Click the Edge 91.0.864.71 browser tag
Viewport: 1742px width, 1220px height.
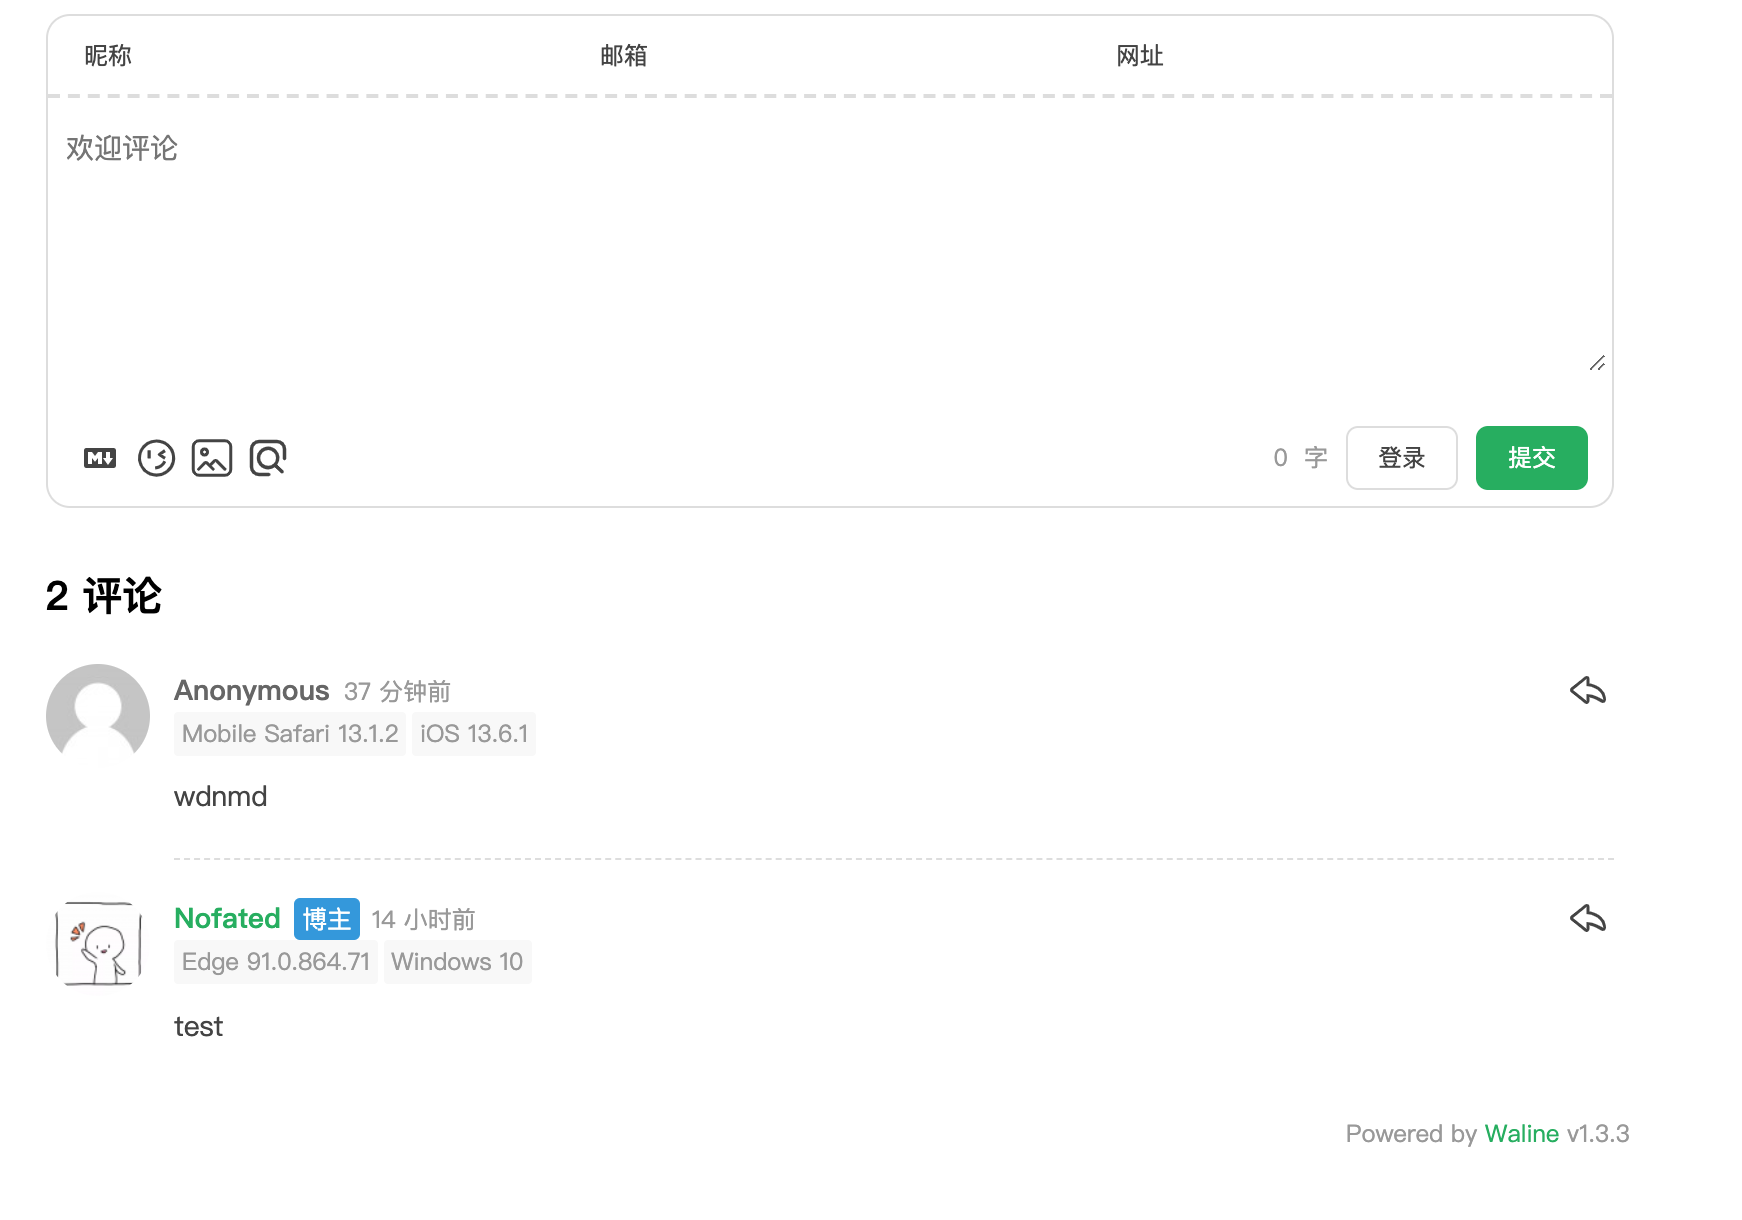click(275, 961)
